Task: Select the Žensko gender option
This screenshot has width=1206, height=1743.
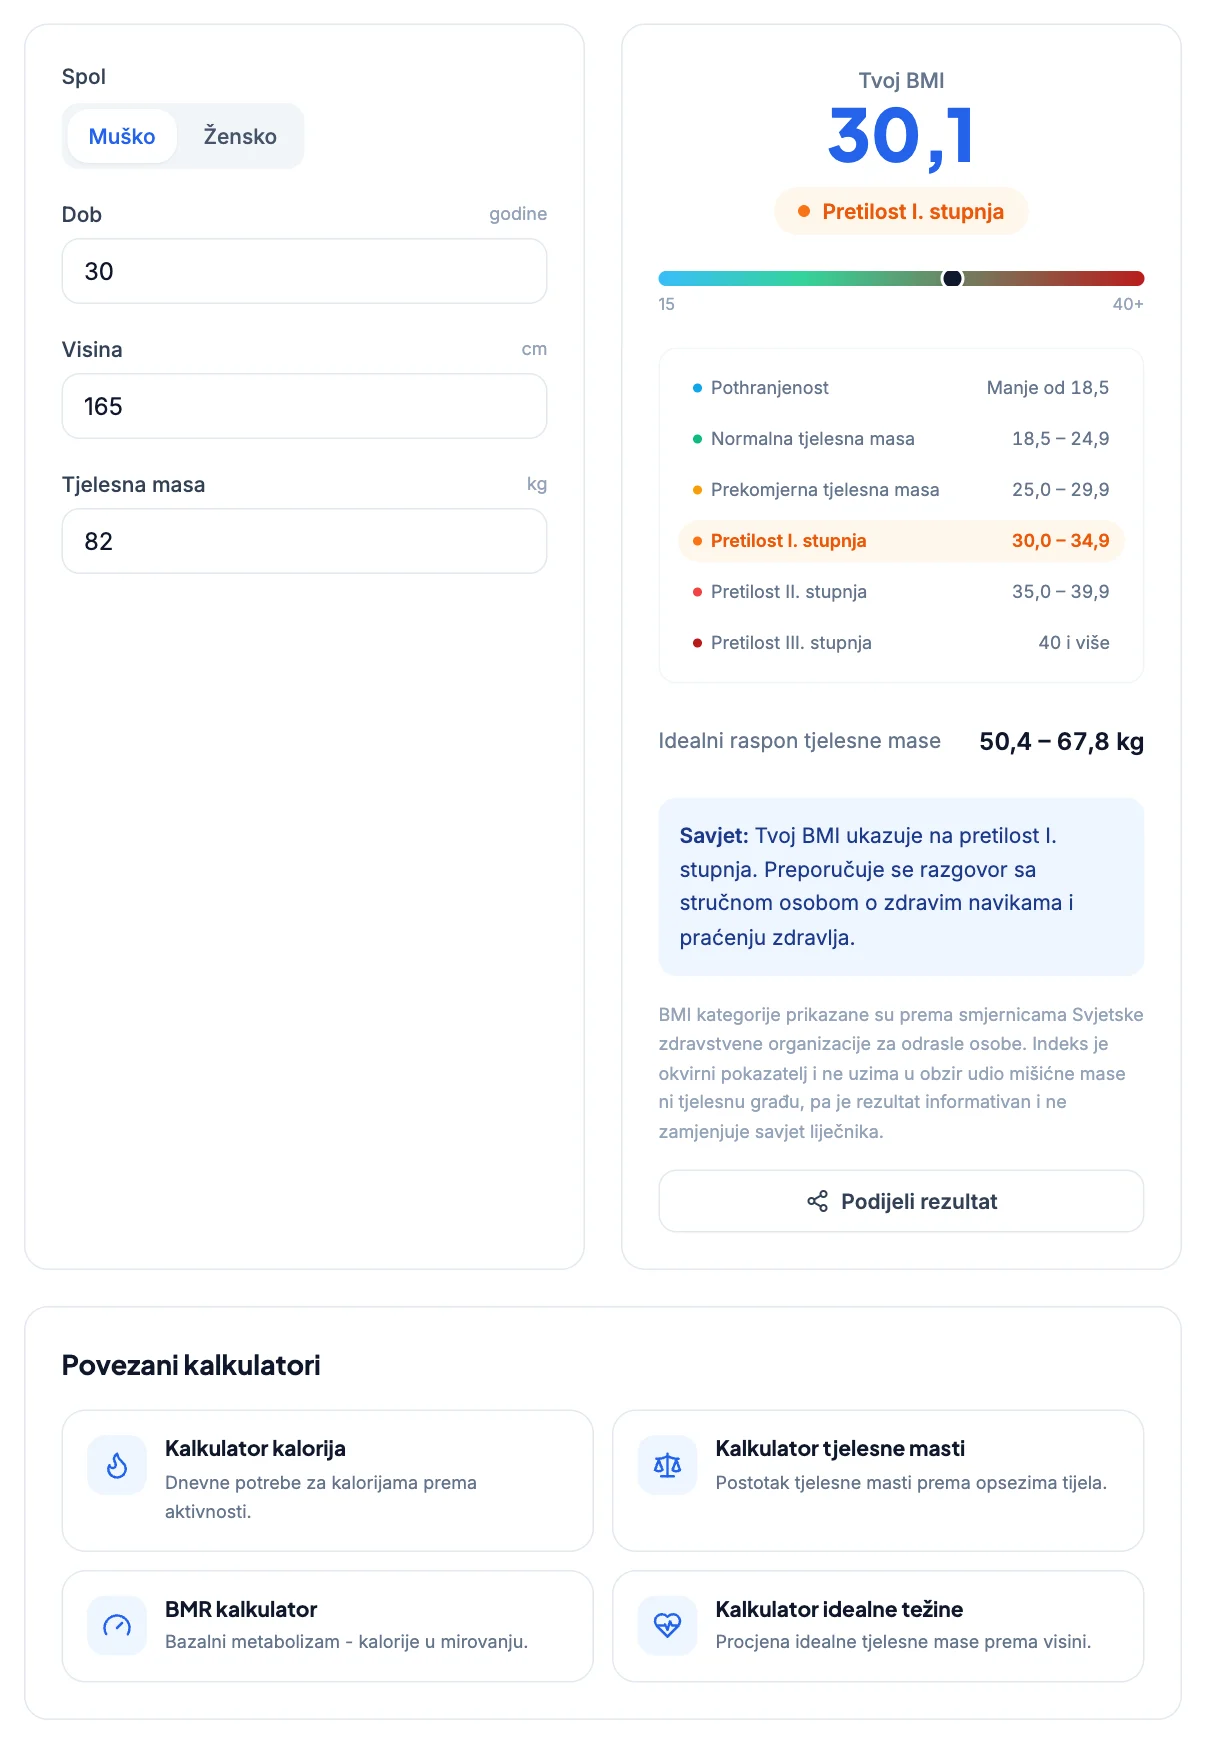Action: 240,136
